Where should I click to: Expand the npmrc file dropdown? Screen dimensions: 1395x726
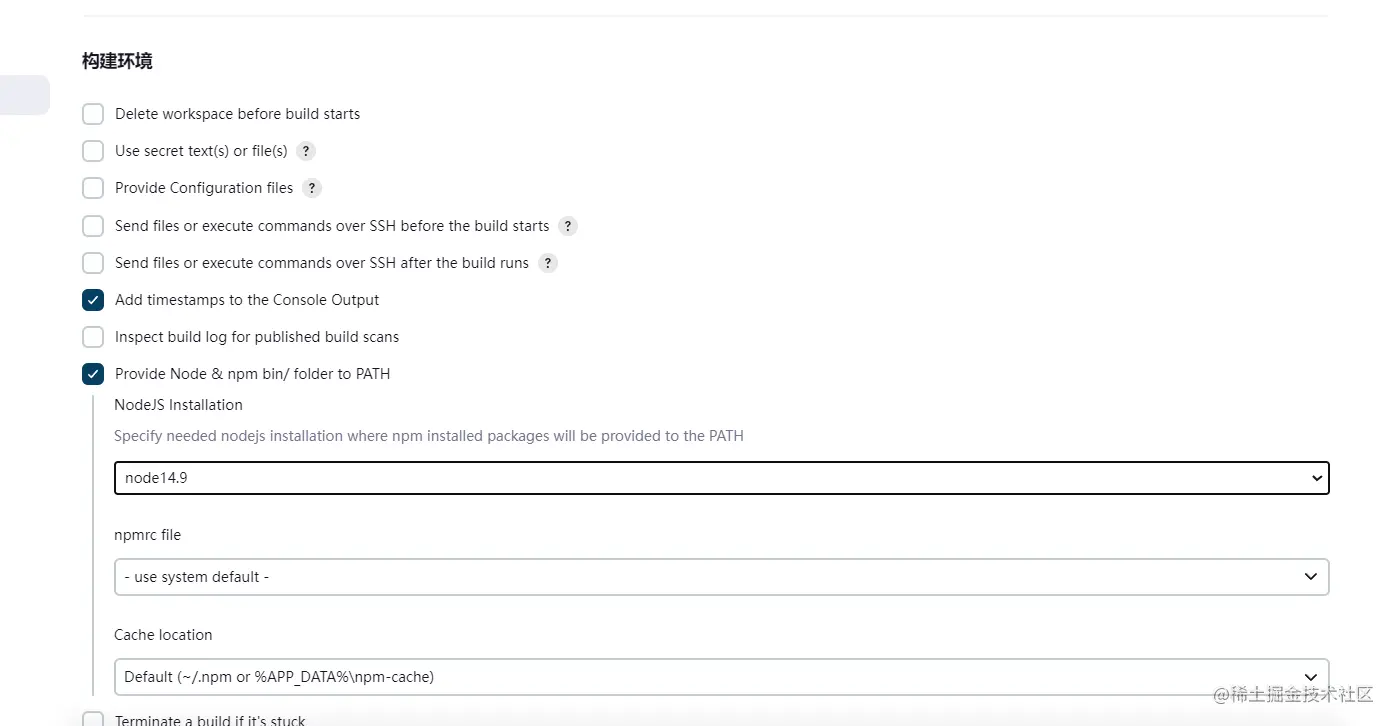pyautogui.click(x=722, y=577)
